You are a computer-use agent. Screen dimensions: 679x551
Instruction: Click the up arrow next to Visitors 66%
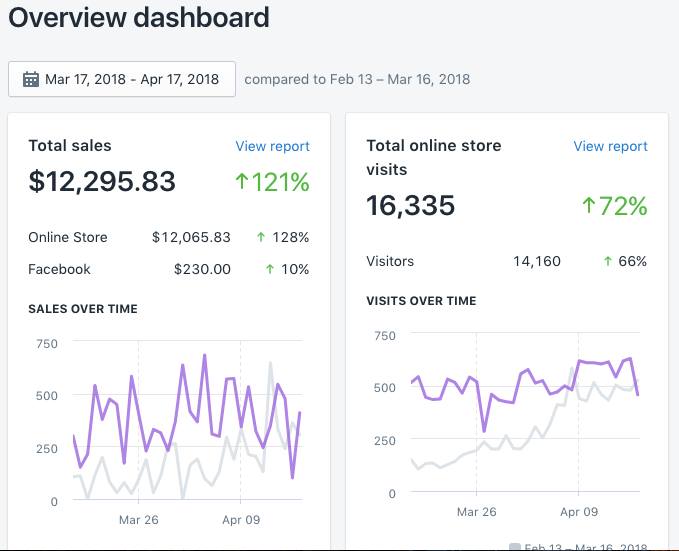coord(607,261)
